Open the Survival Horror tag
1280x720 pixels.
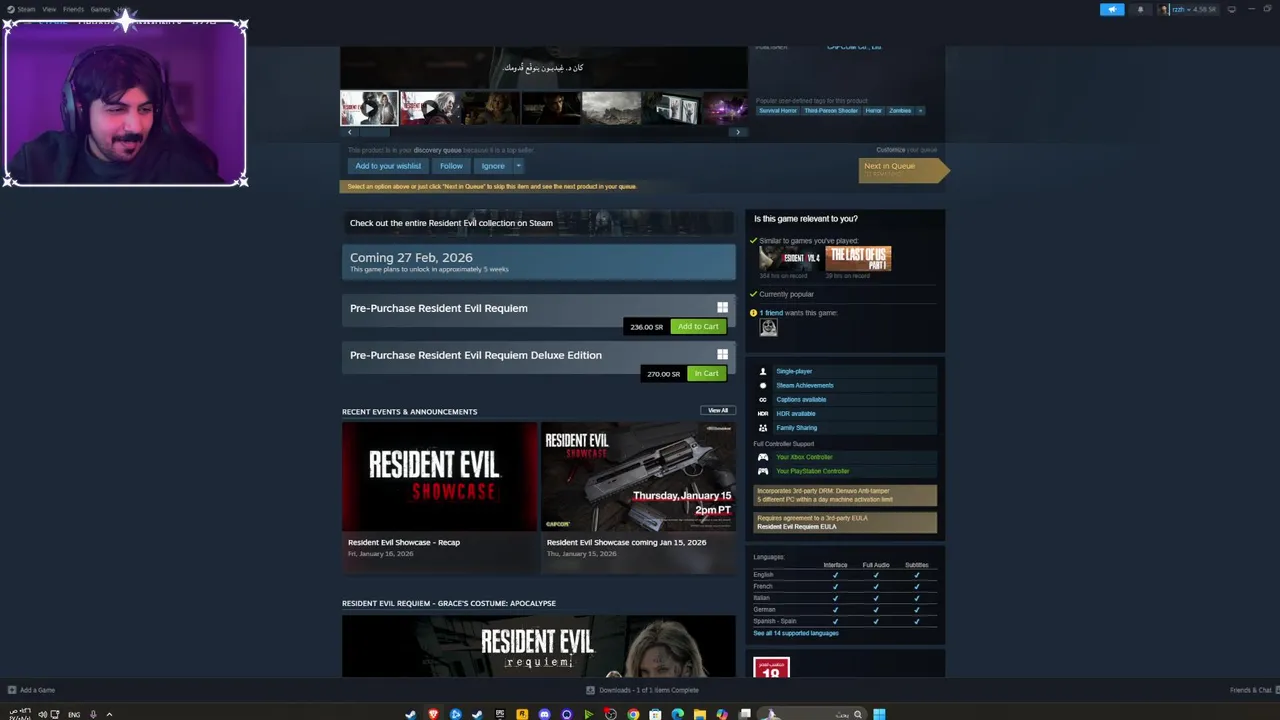tap(777, 110)
